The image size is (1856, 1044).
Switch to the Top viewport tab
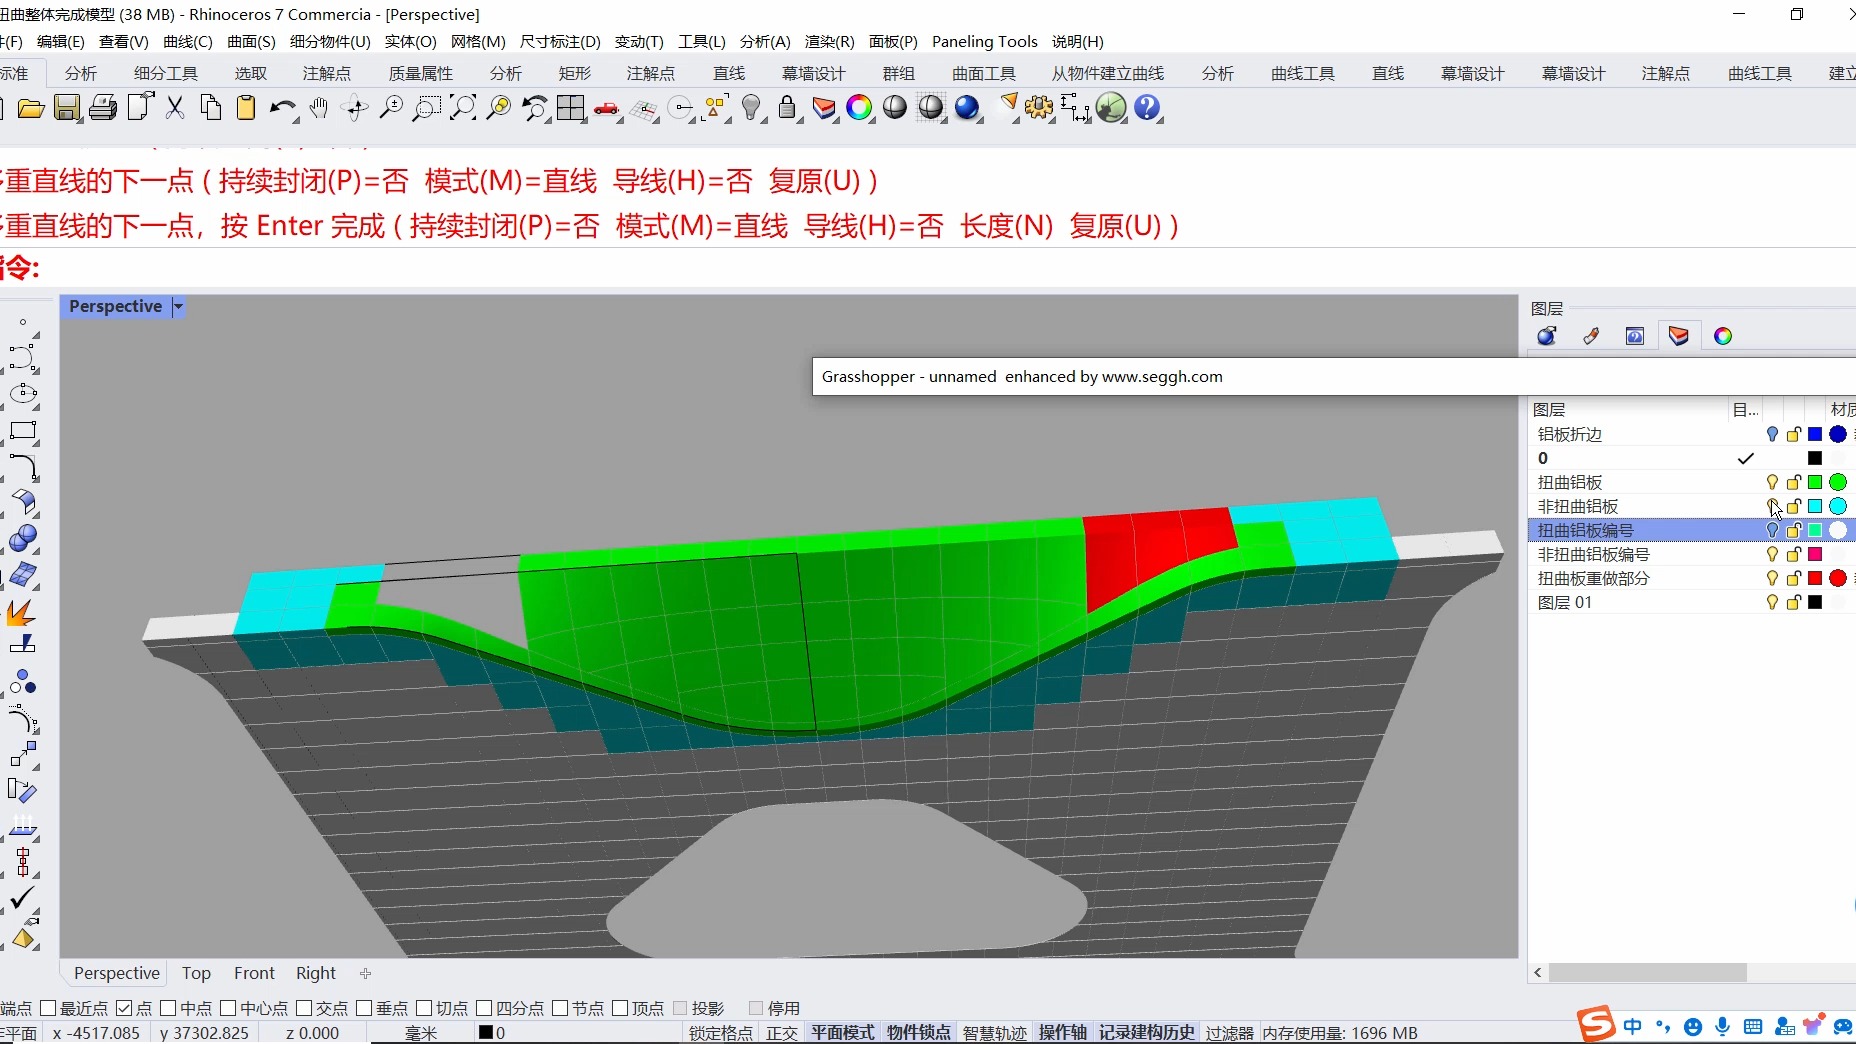[196, 973]
